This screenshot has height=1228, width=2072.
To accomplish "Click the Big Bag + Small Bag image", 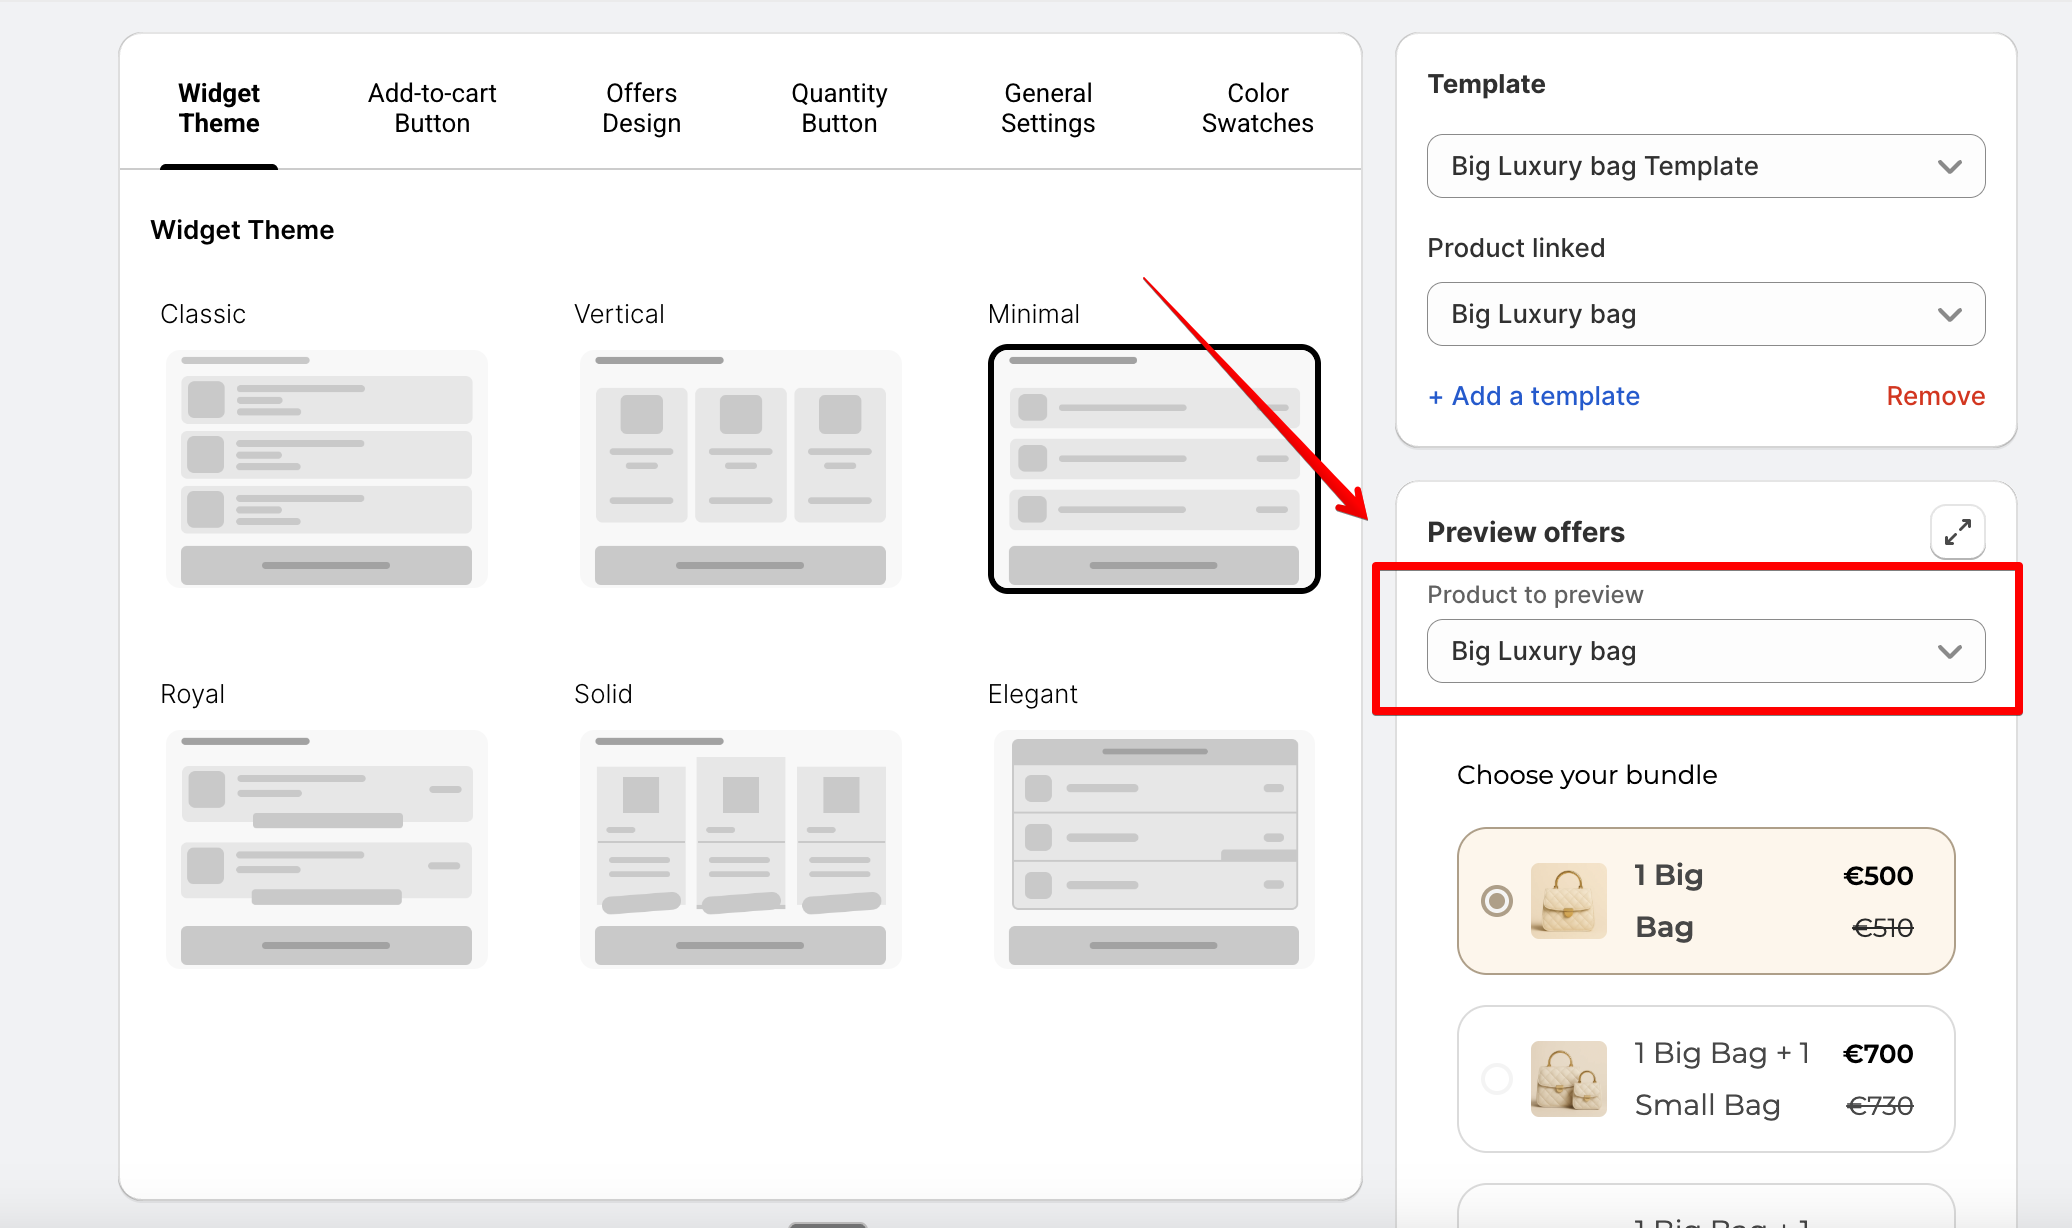I will [1568, 1078].
